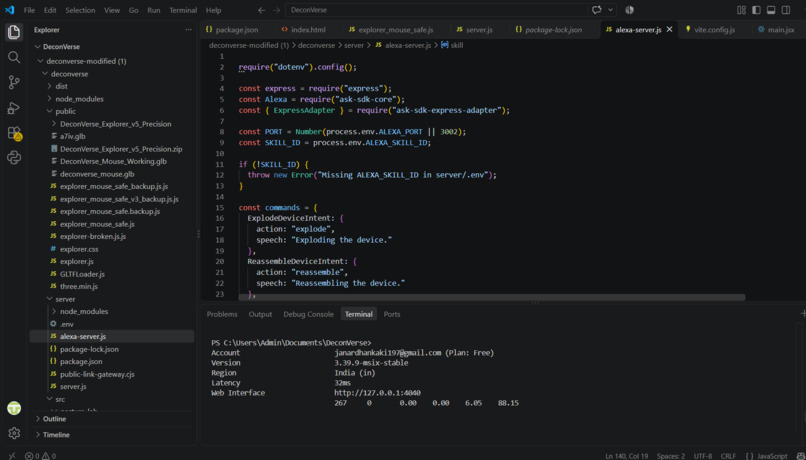
Task: Expand the dist folder
Action: coord(112,86)
